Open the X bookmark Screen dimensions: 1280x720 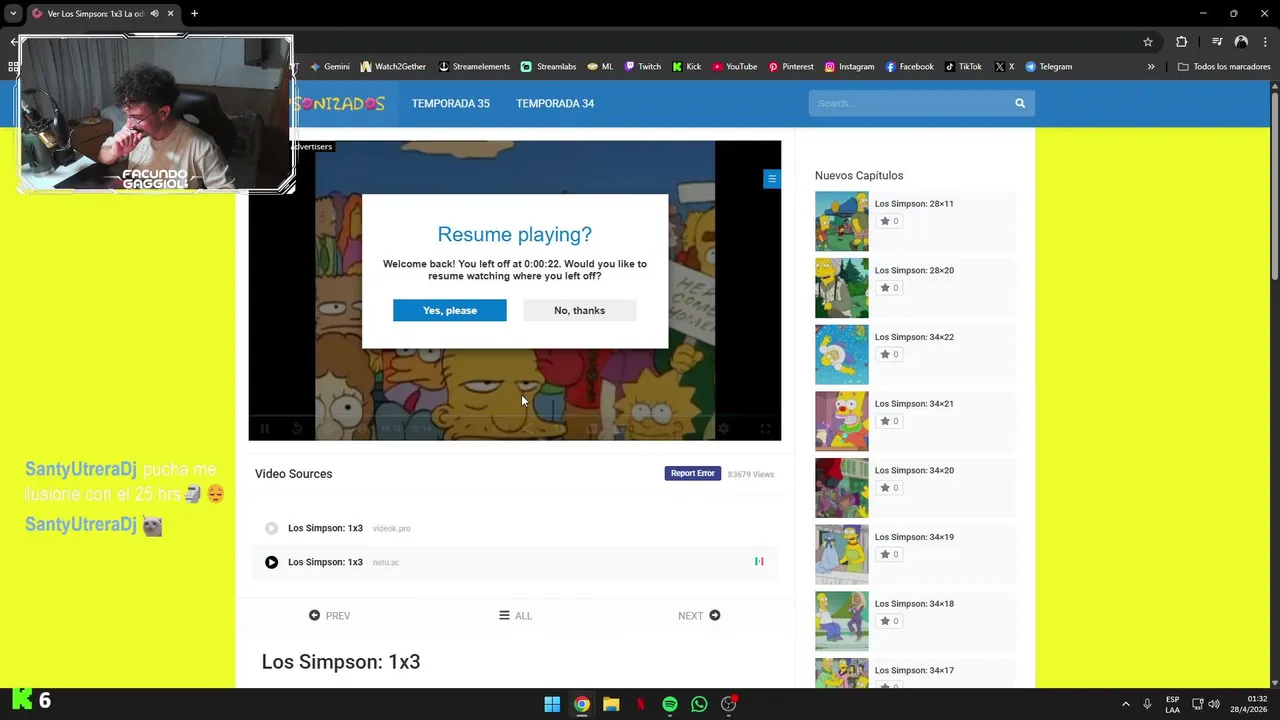click(x=1004, y=67)
